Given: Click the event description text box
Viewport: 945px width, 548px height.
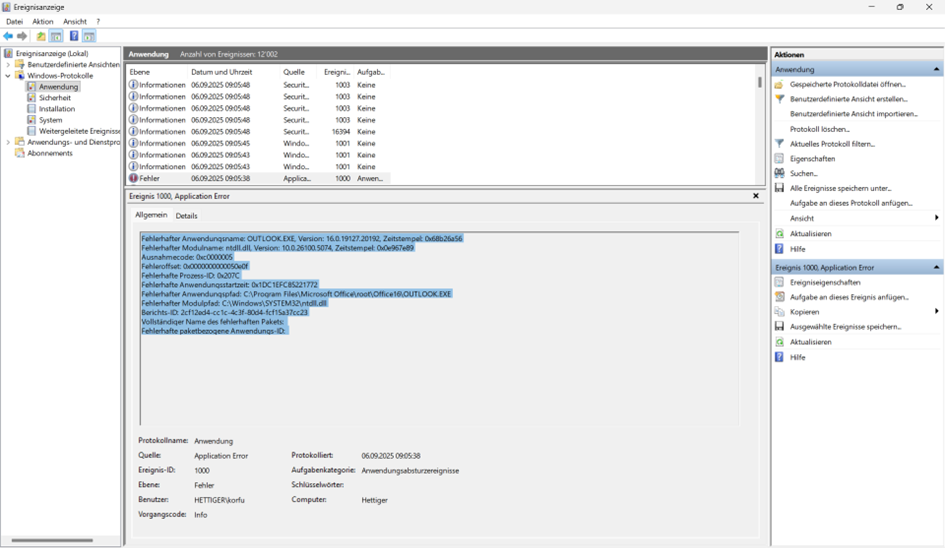Looking at the screenshot, I should [439, 329].
